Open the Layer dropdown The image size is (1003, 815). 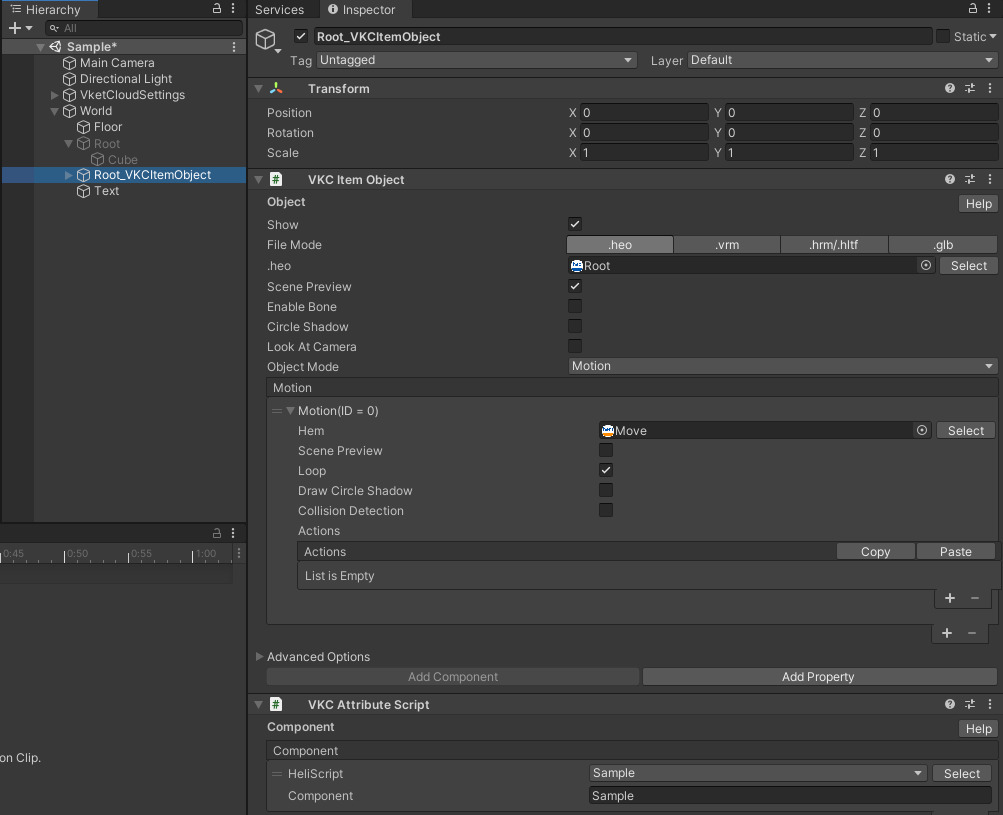842,60
